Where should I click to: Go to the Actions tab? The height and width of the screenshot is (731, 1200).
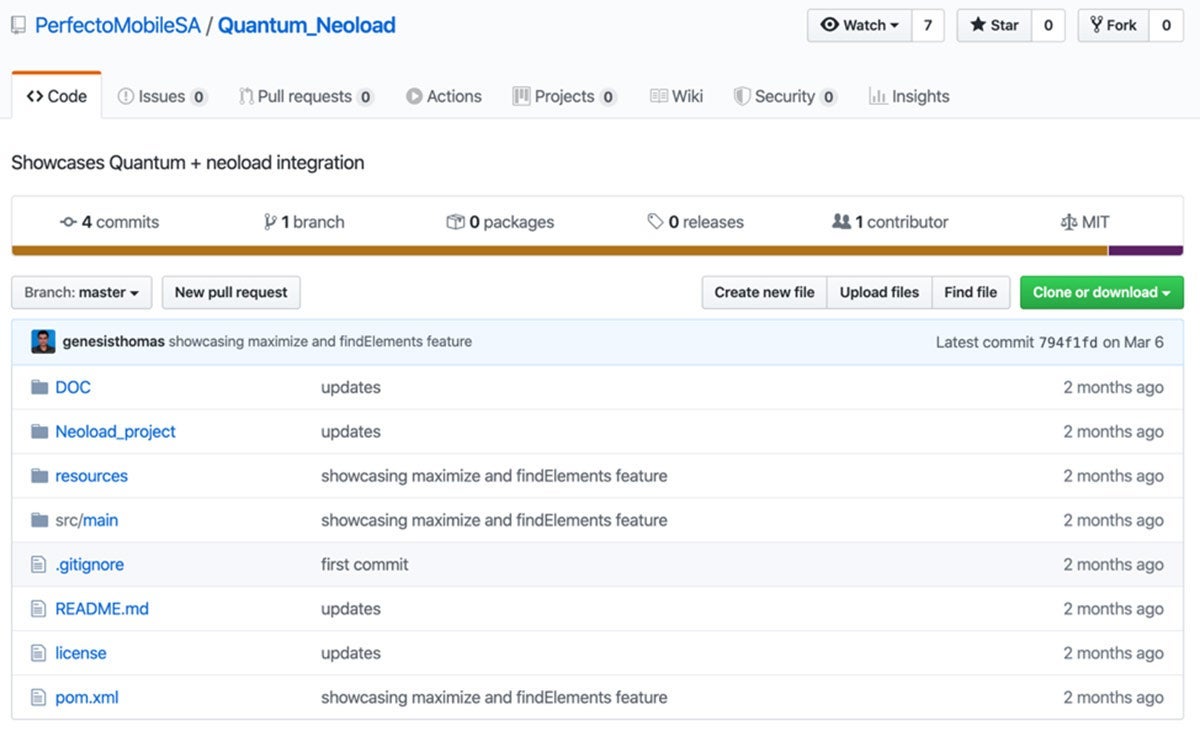click(444, 96)
